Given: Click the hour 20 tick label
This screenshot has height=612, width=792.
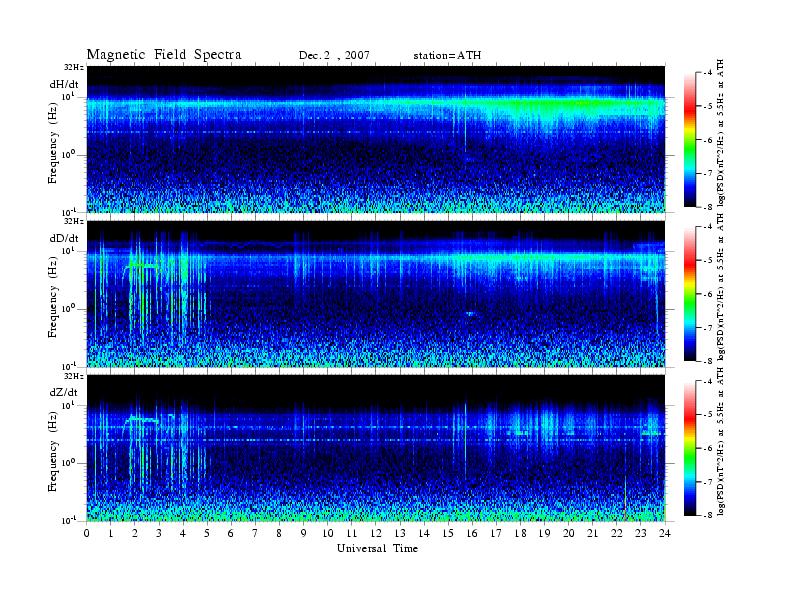Looking at the screenshot, I should [x=569, y=533].
